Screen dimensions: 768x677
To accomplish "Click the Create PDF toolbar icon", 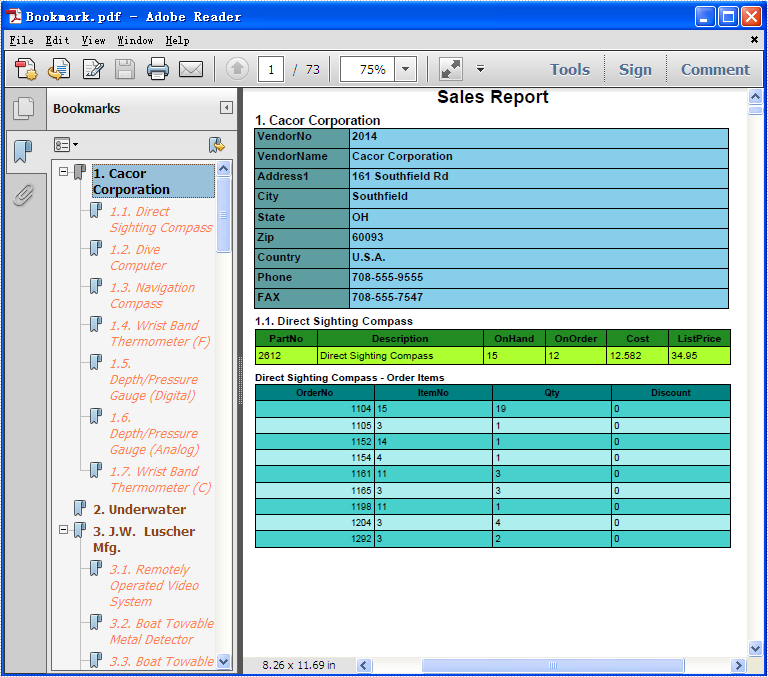I will point(26,69).
